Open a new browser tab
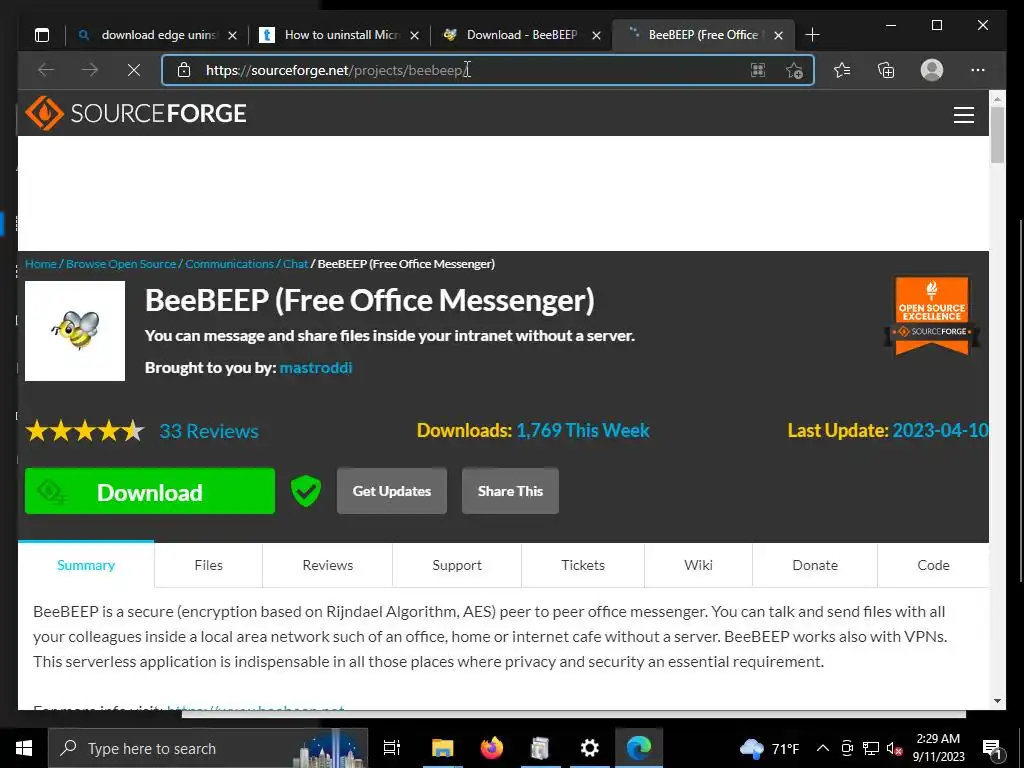Screen dimensions: 1024x768 [x=812, y=35]
